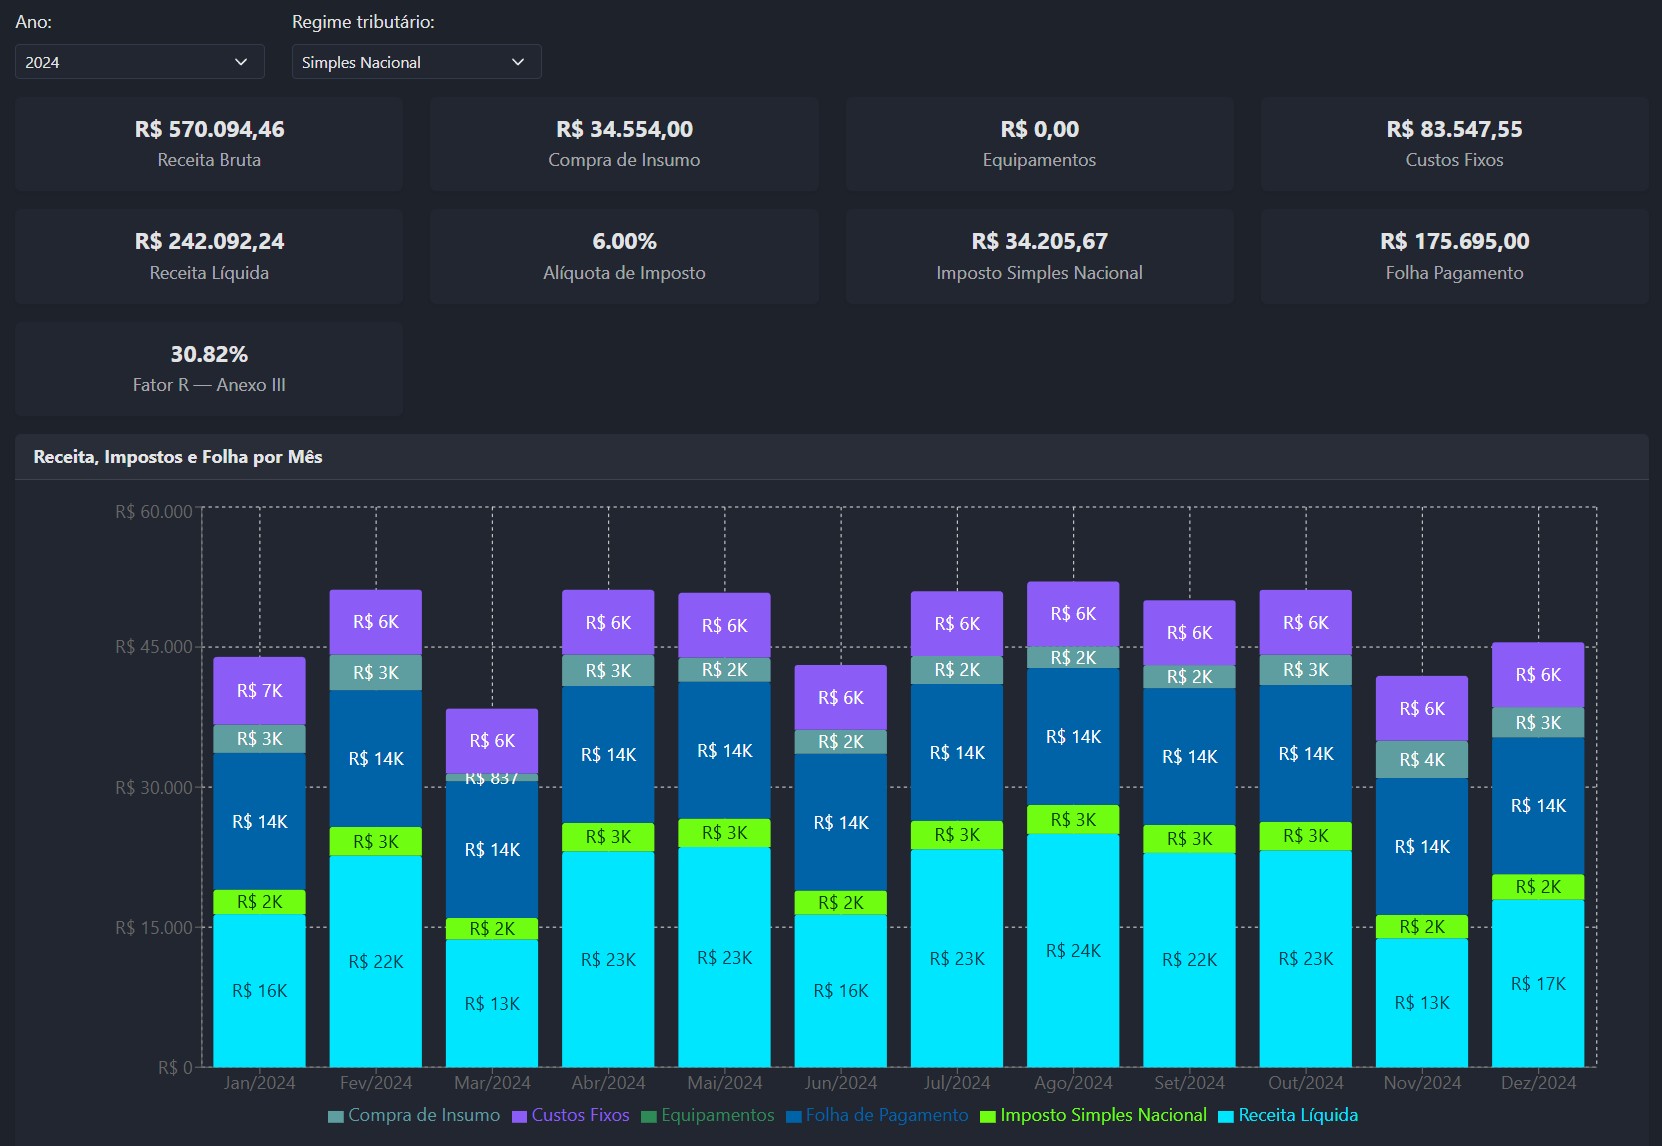Click the Folha Pagamento total card
Image resolution: width=1662 pixels, height=1146 pixels.
click(x=1454, y=257)
